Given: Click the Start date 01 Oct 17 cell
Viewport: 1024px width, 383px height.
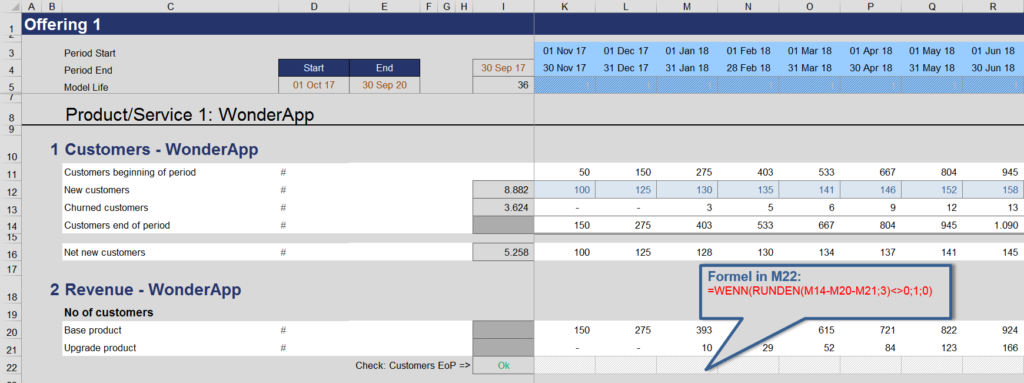Looking at the screenshot, I should [x=313, y=86].
